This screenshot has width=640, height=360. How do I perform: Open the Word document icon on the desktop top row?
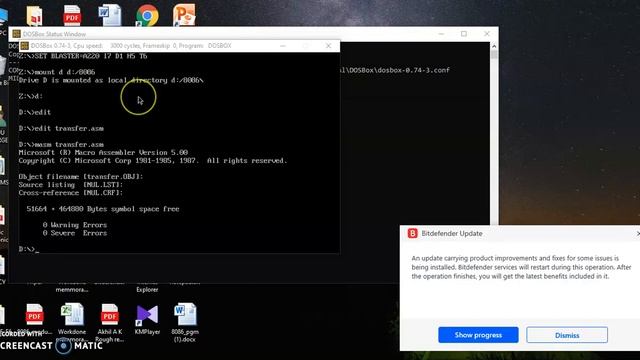click(x=109, y=15)
